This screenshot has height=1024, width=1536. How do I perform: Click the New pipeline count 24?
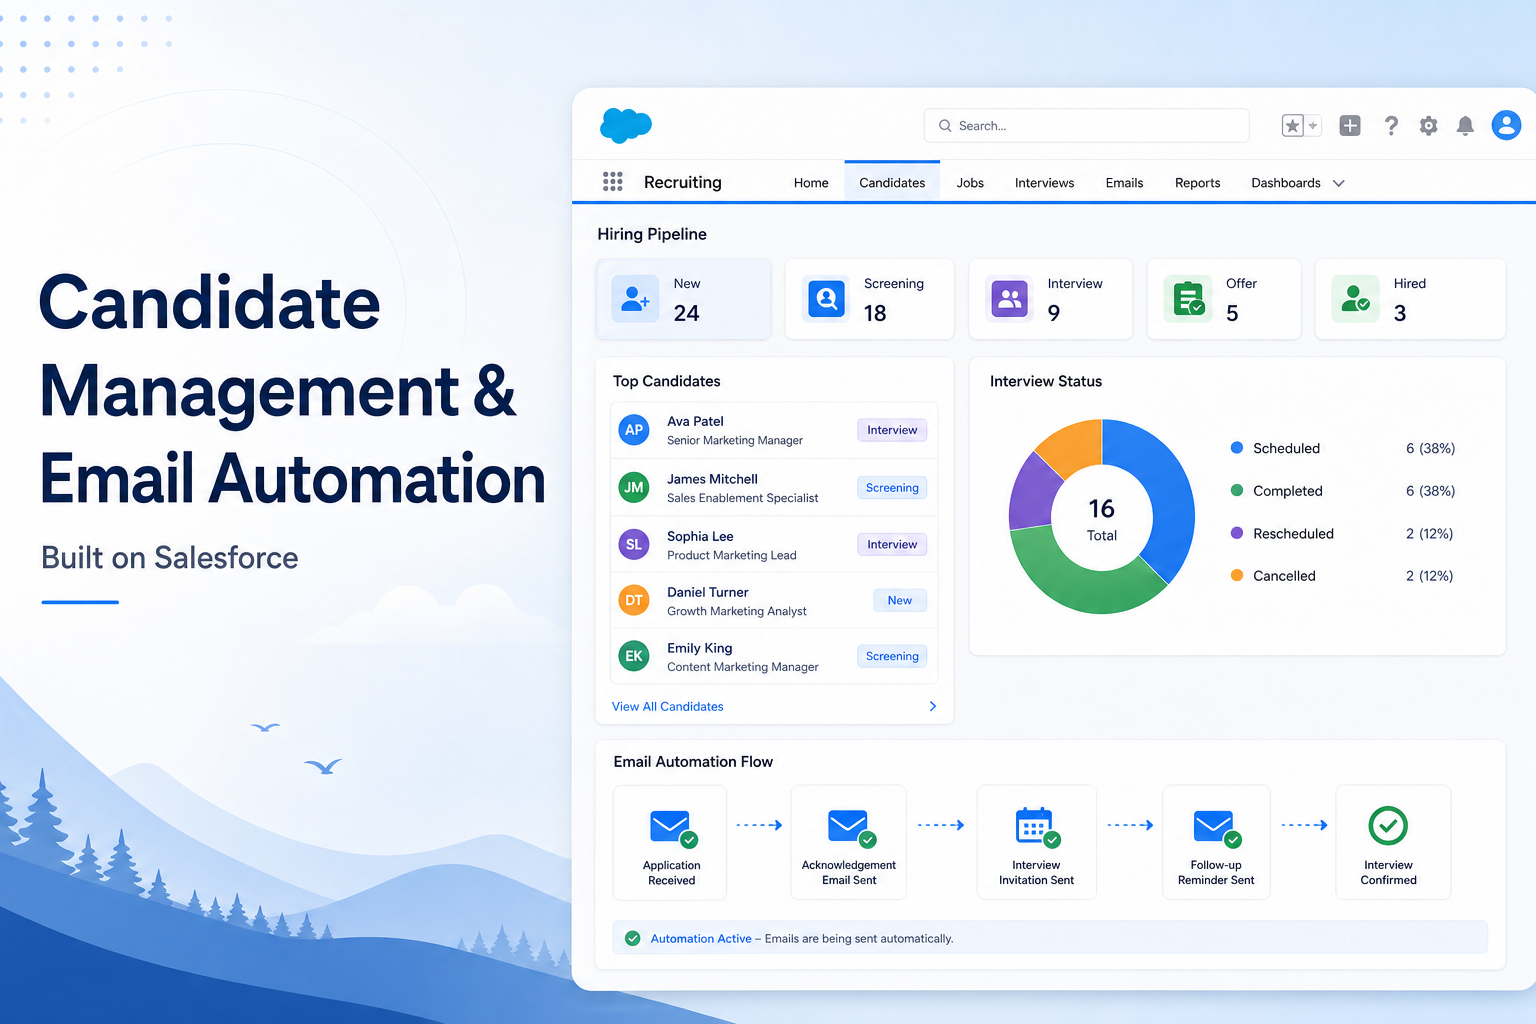pos(686,313)
